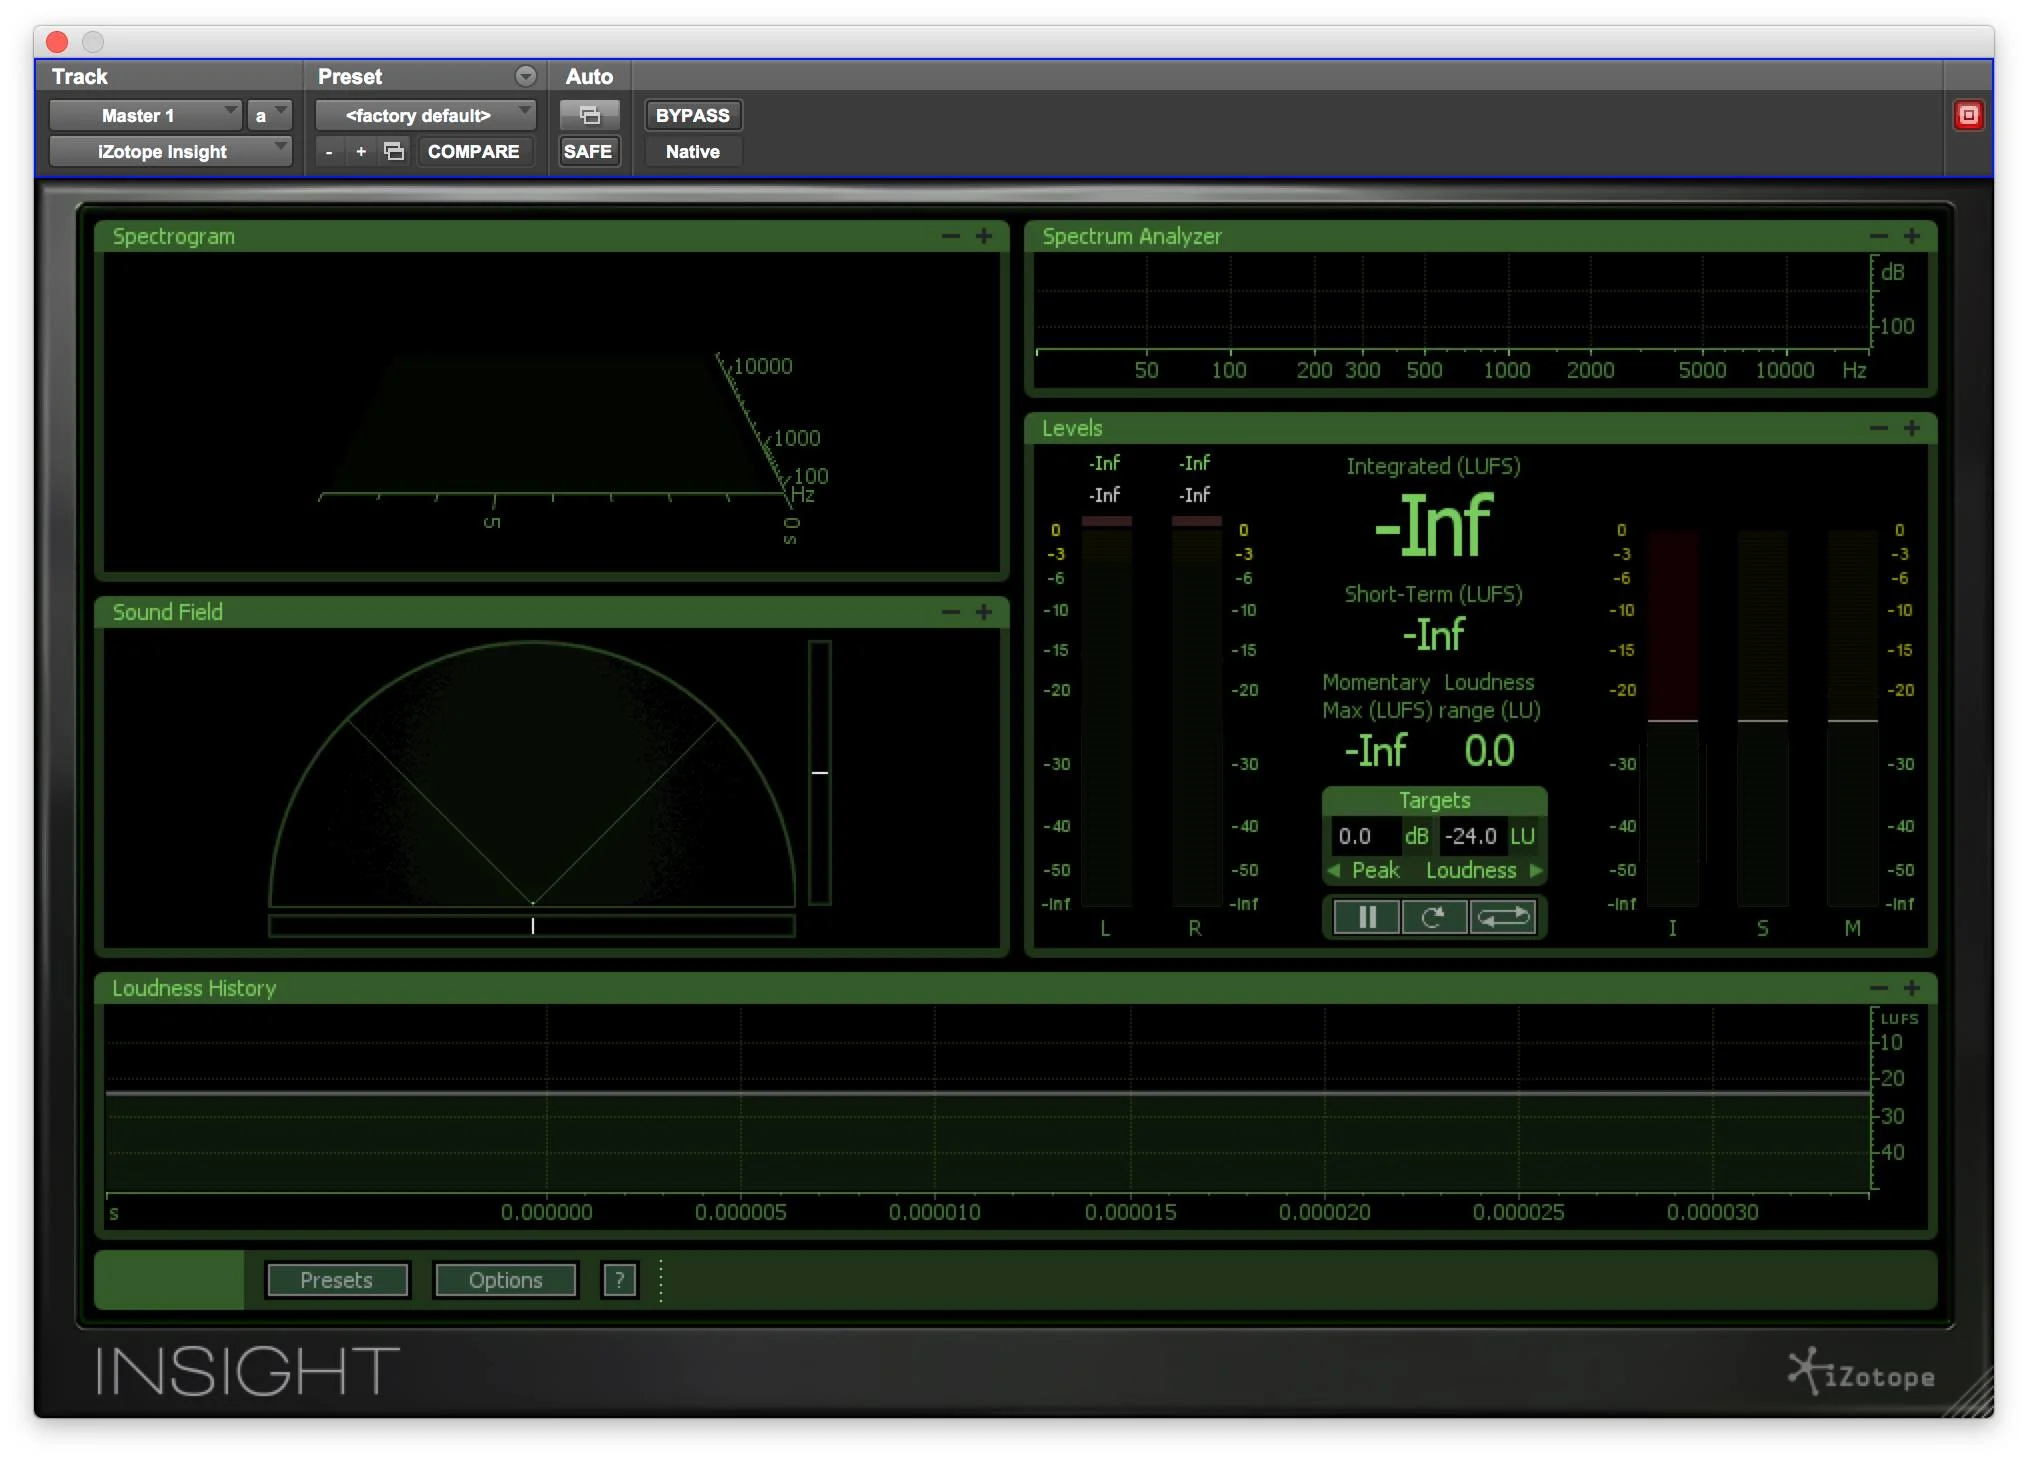
Task: Open the Master 1 track dropdown
Action: coord(146,115)
